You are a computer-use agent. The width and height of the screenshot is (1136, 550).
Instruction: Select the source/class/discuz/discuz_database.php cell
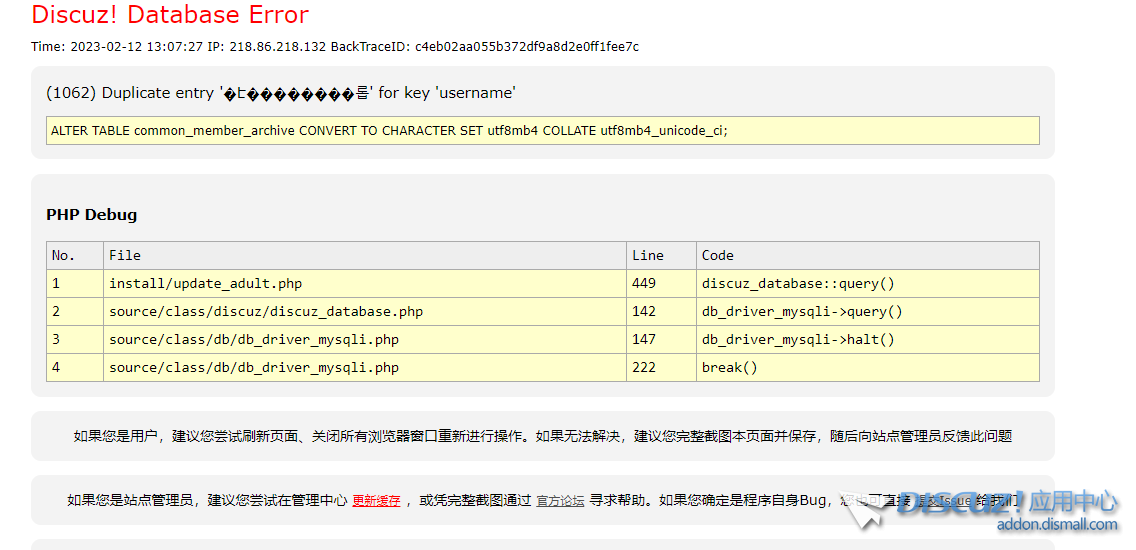click(x=265, y=312)
